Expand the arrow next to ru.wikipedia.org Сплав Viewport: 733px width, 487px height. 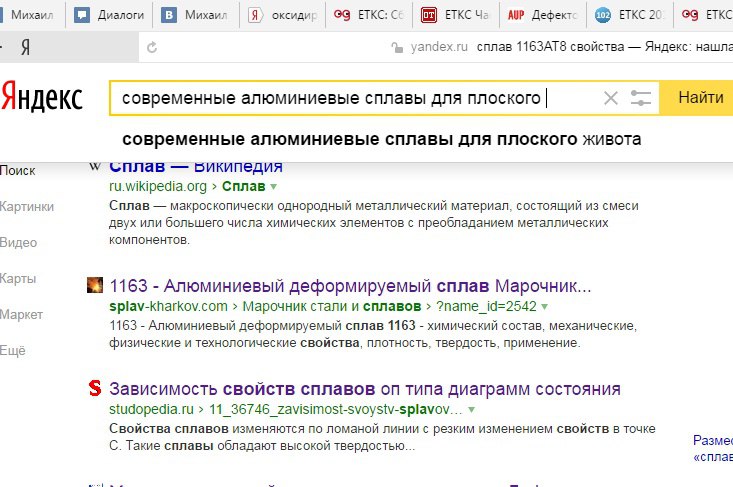click(x=273, y=186)
